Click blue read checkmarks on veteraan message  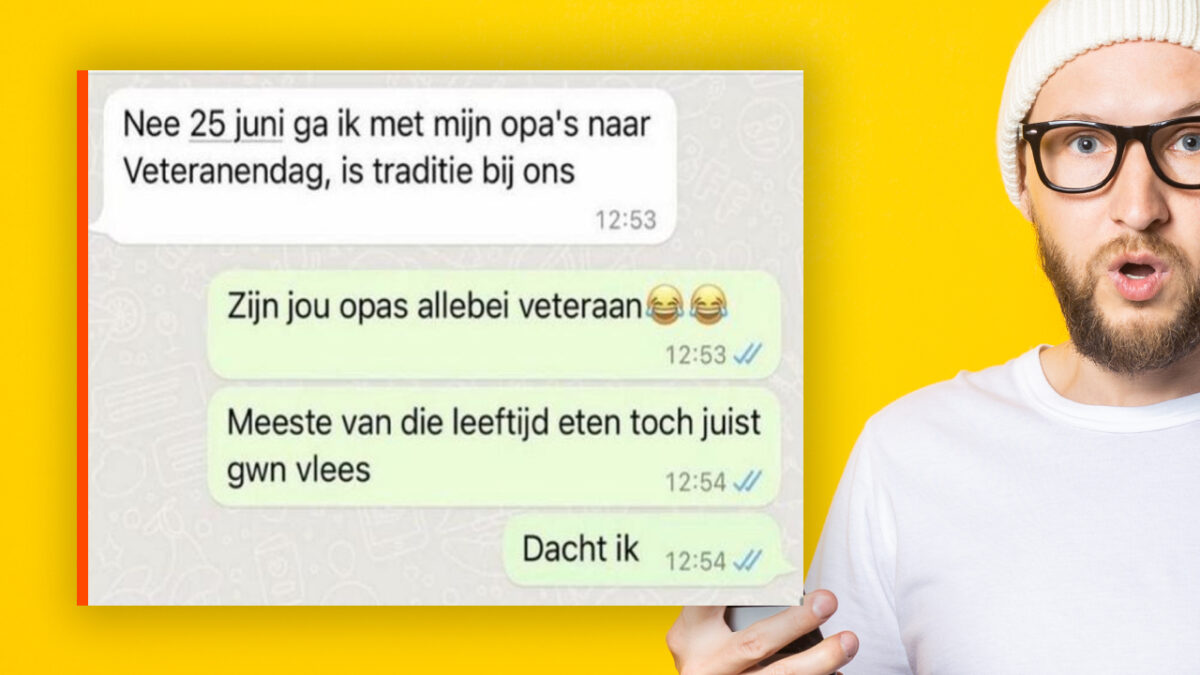[x=747, y=354]
